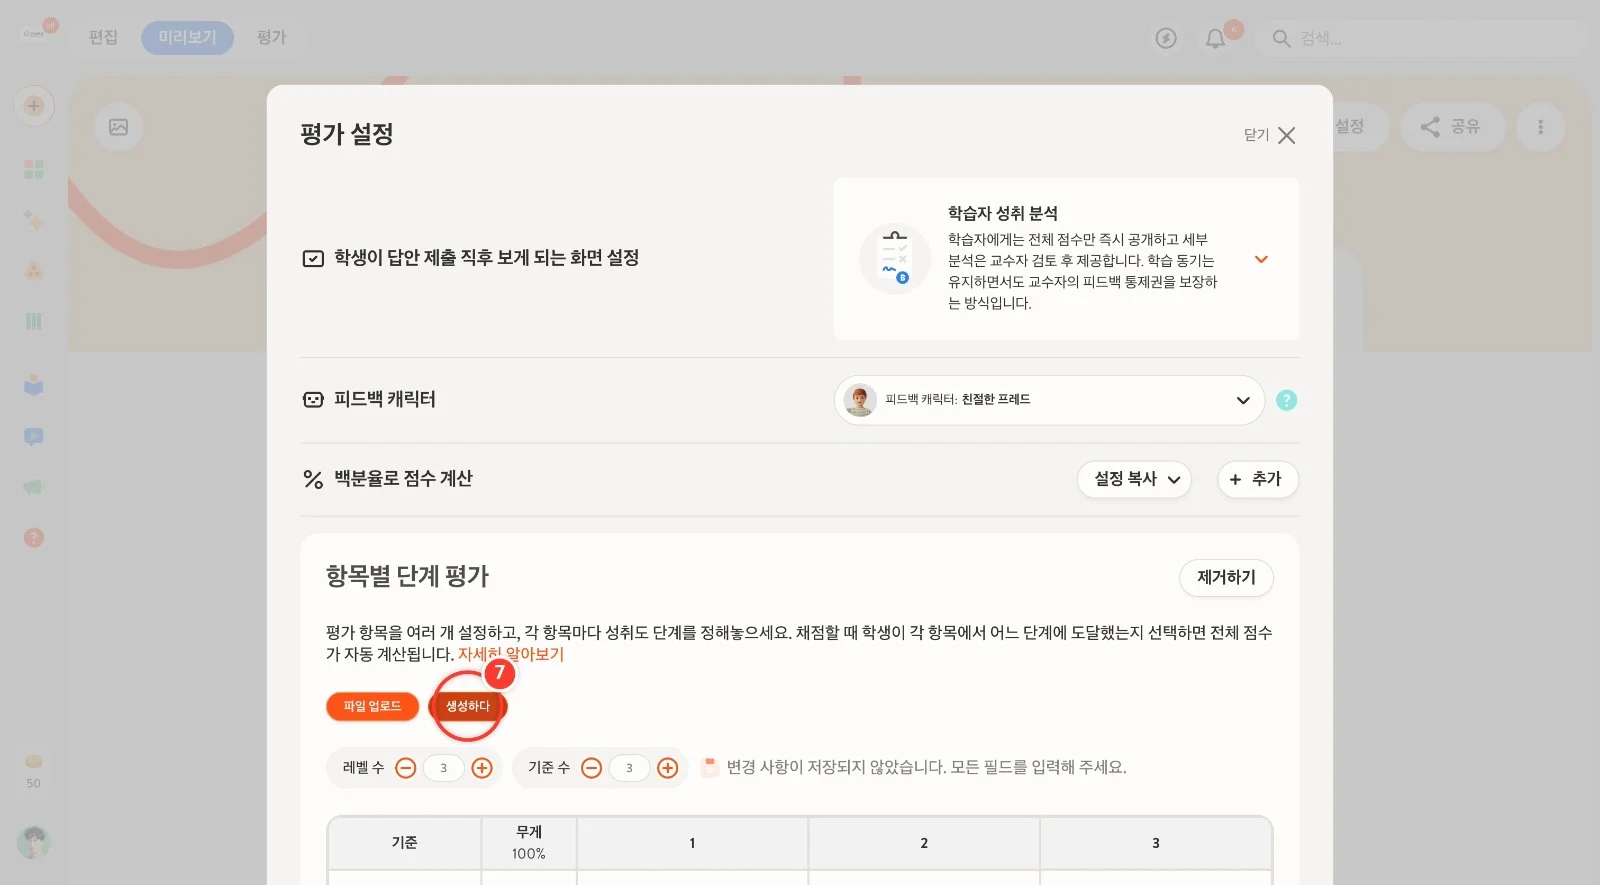Click the blue book reader sidebar icon

click(x=34, y=385)
